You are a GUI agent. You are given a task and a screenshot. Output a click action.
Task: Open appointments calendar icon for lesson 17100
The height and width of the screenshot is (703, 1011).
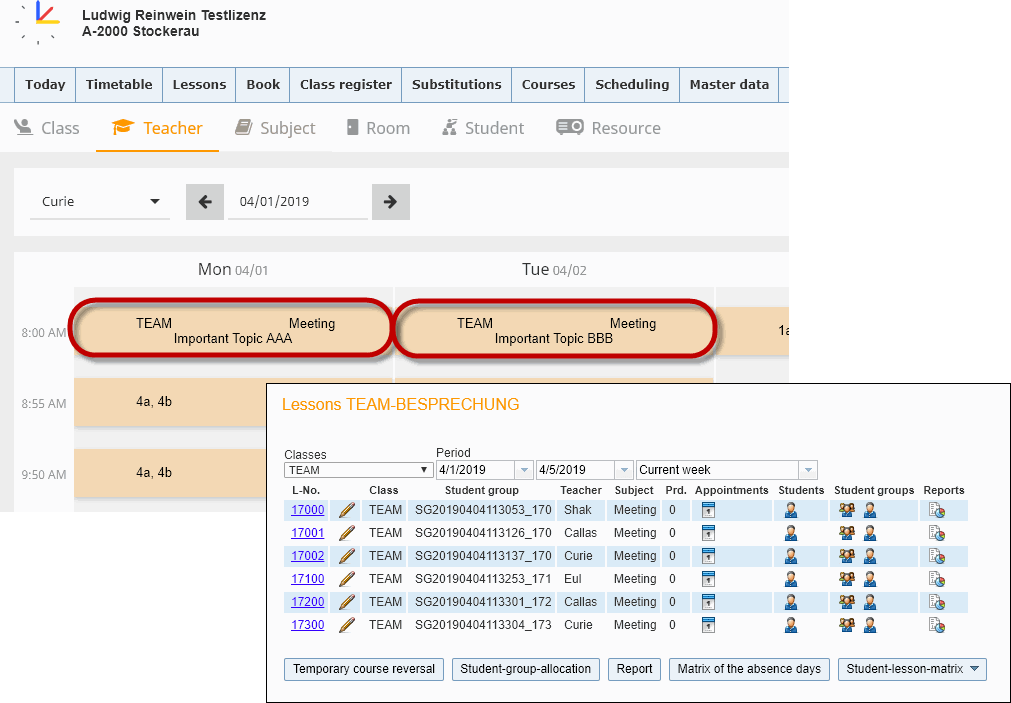point(708,579)
